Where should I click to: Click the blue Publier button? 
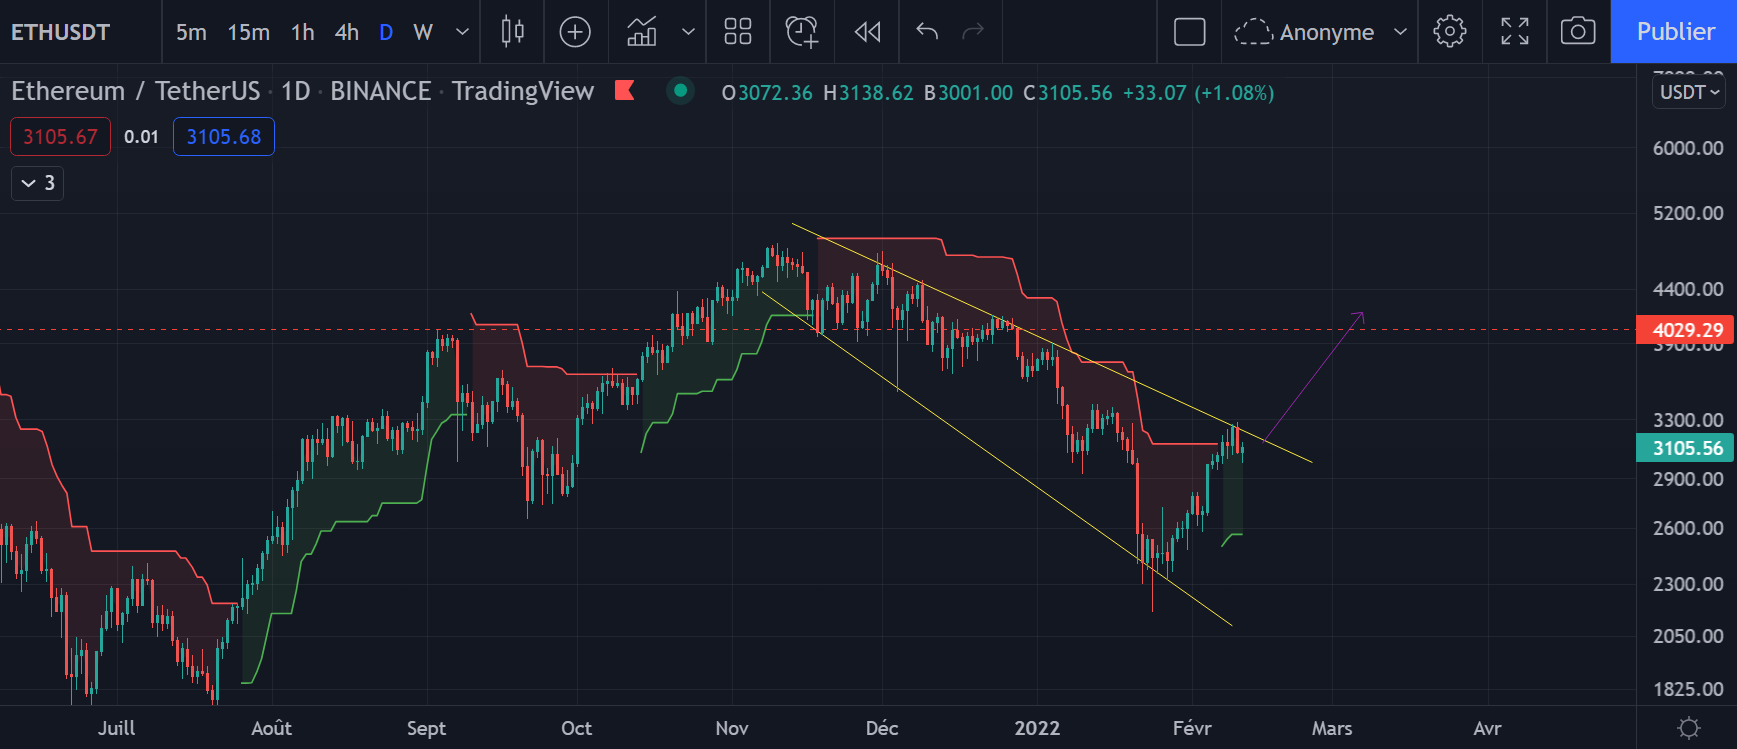(1674, 32)
